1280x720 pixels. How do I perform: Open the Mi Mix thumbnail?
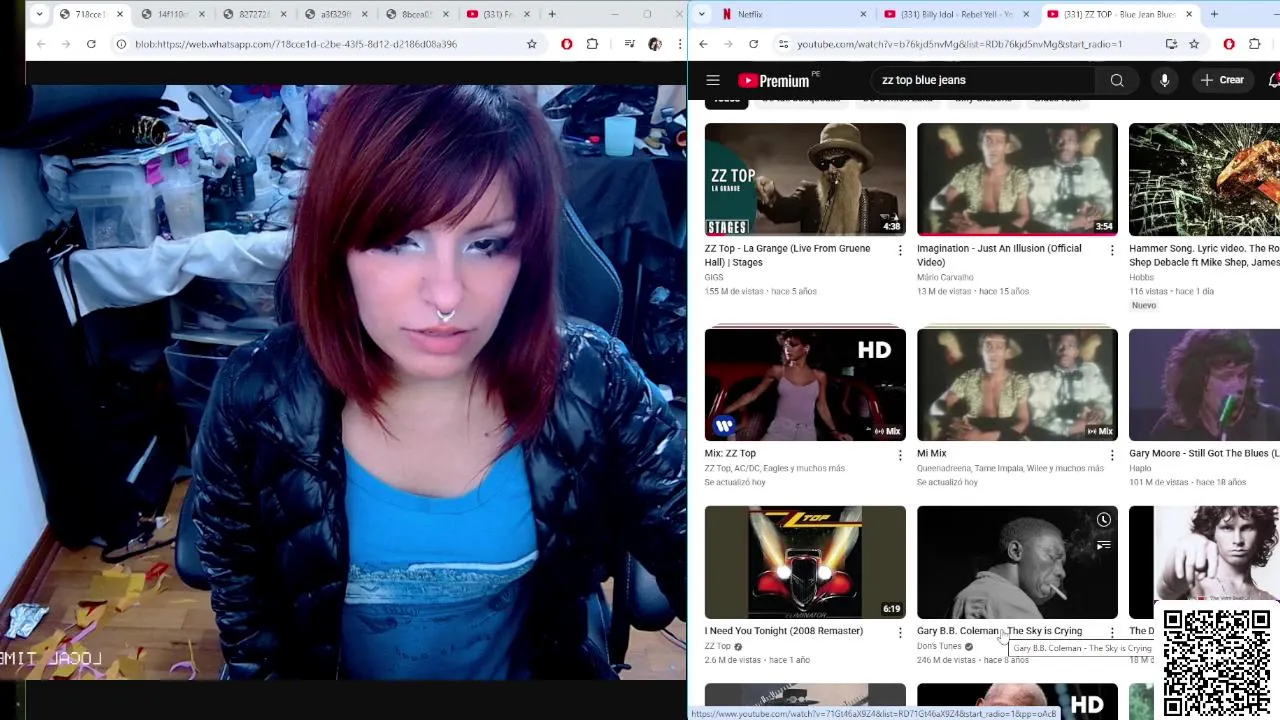1017,384
